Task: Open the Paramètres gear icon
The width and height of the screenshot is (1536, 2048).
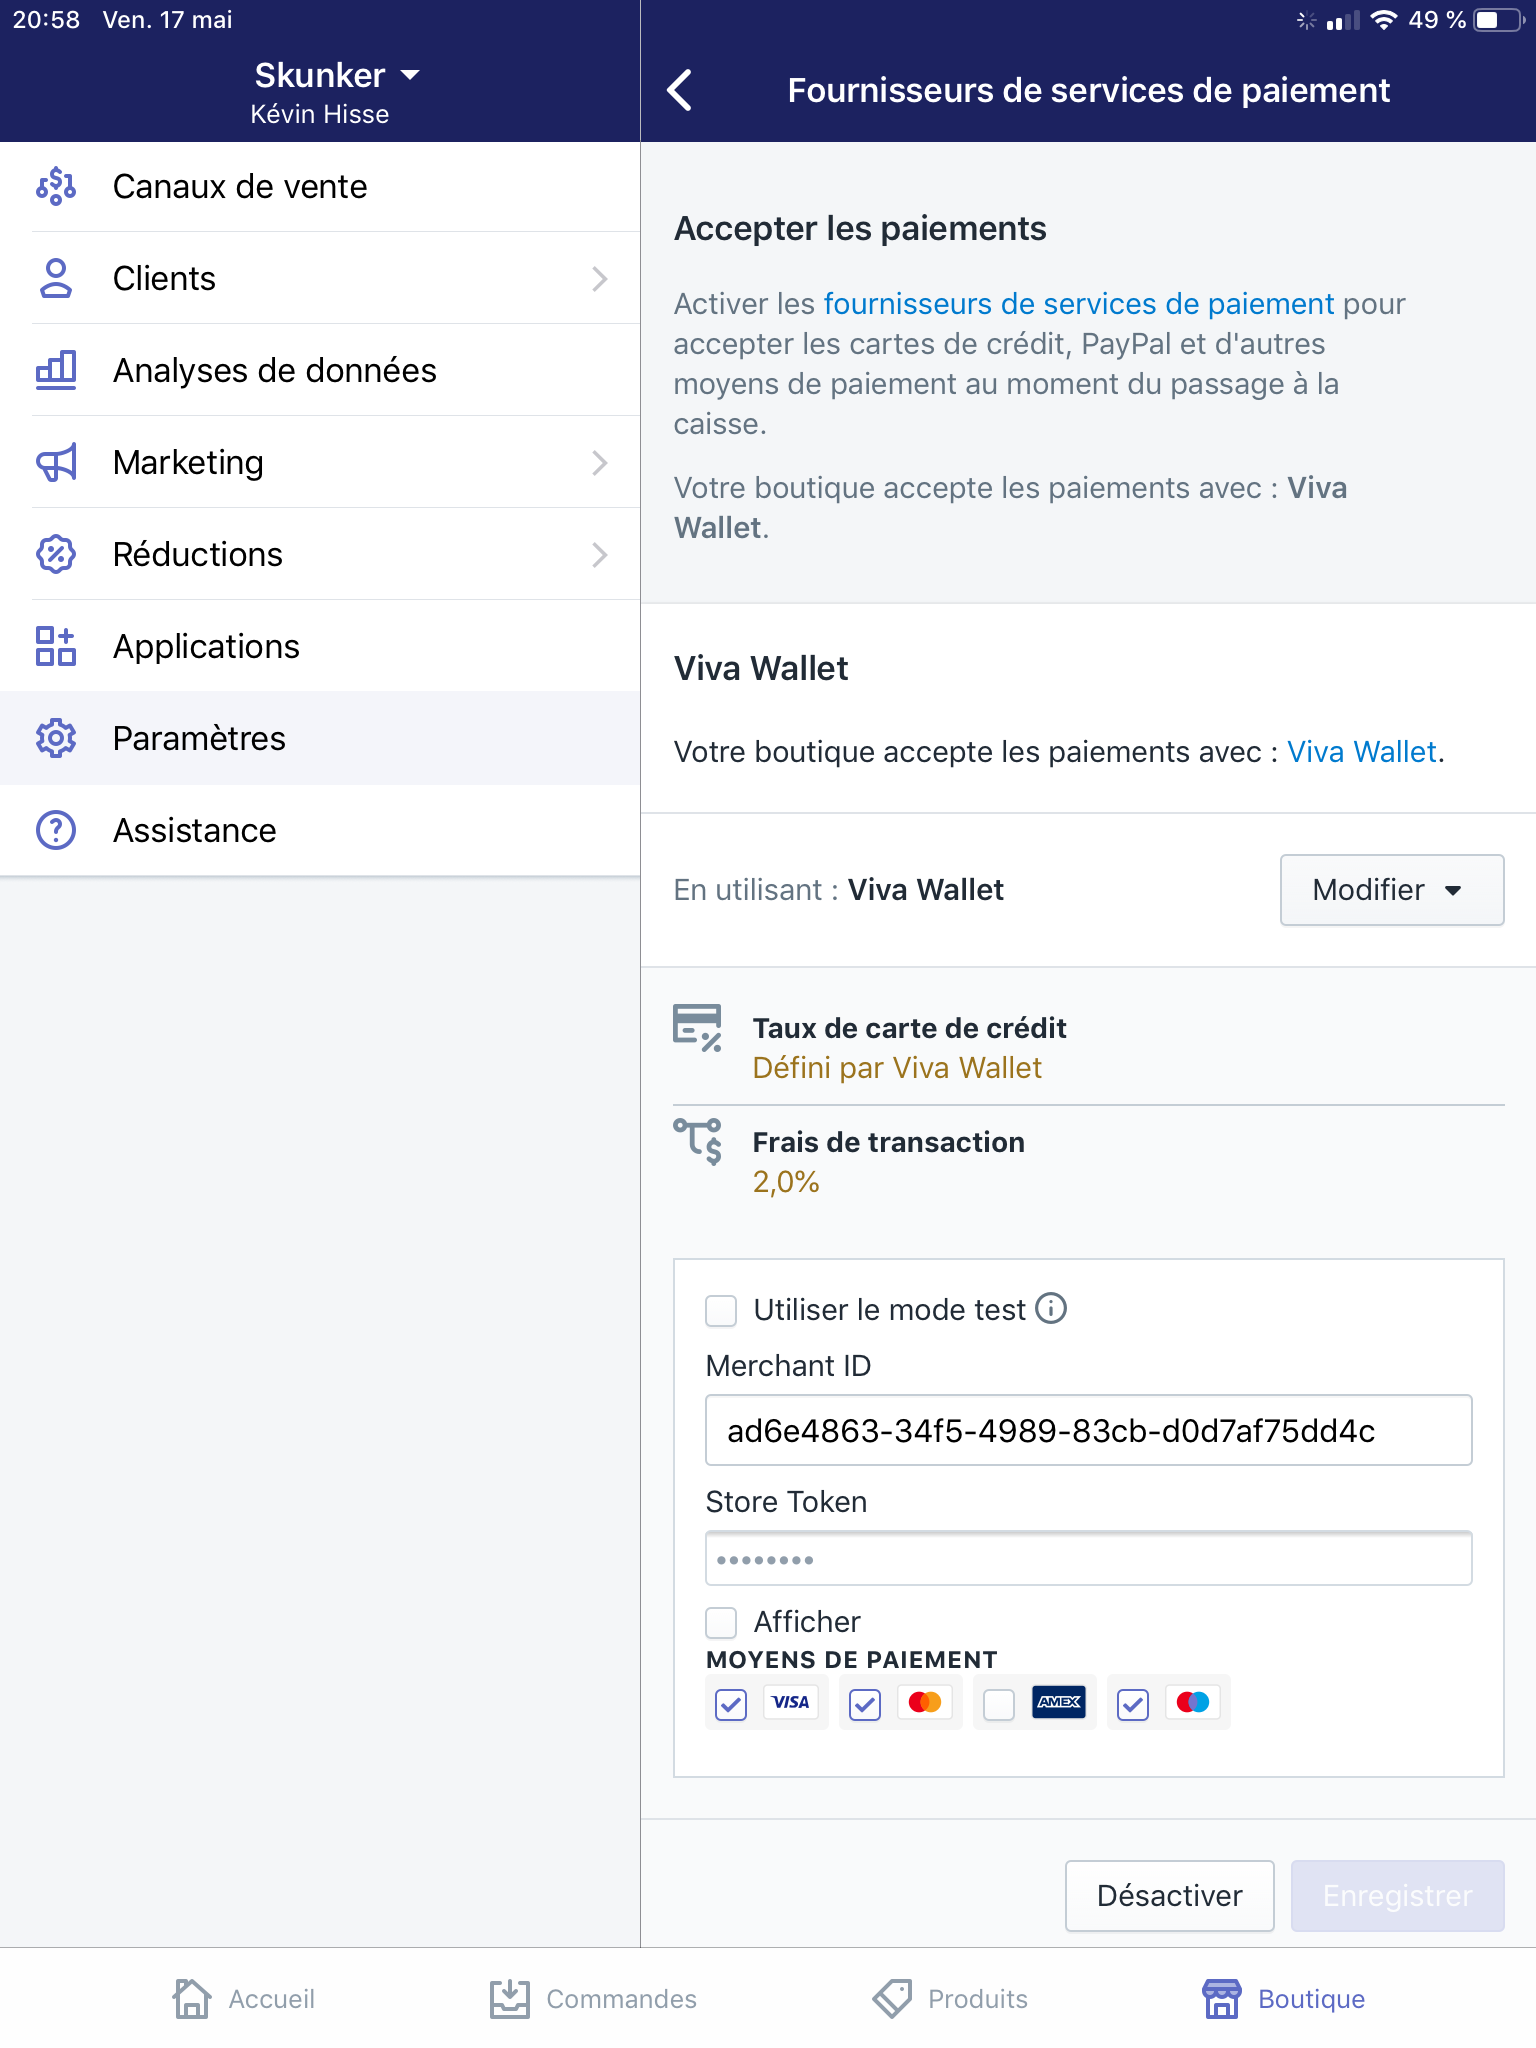Action: [57, 738]
